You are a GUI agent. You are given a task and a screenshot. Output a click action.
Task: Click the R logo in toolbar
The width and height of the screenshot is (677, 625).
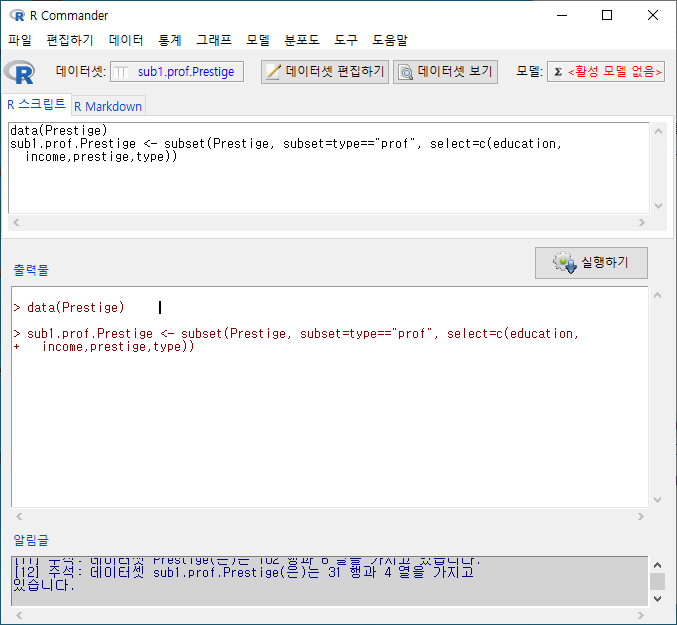tap(19, 72)
